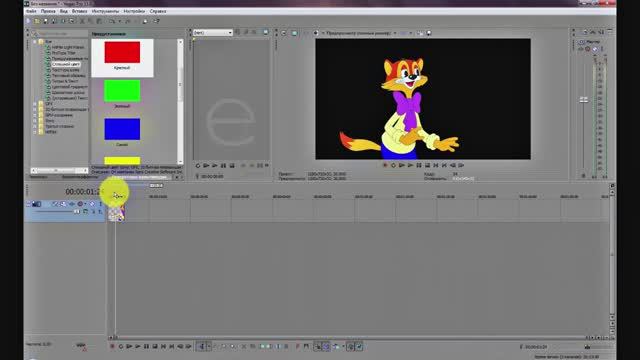Expand the GPU-ускорение folder
This screenshot has height=360, width=640.
[35, 115]
